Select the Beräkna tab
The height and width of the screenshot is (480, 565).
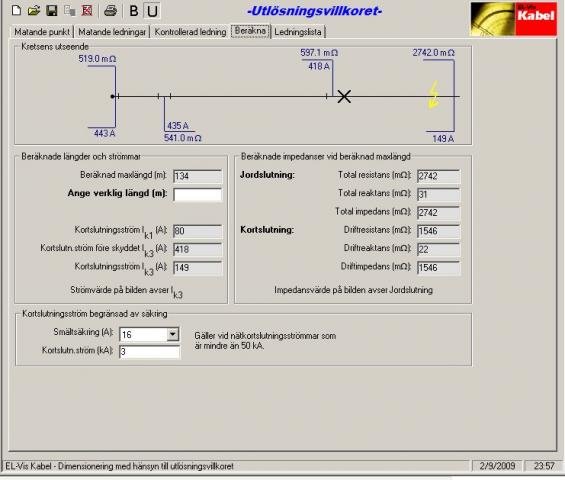pos(250,31)
